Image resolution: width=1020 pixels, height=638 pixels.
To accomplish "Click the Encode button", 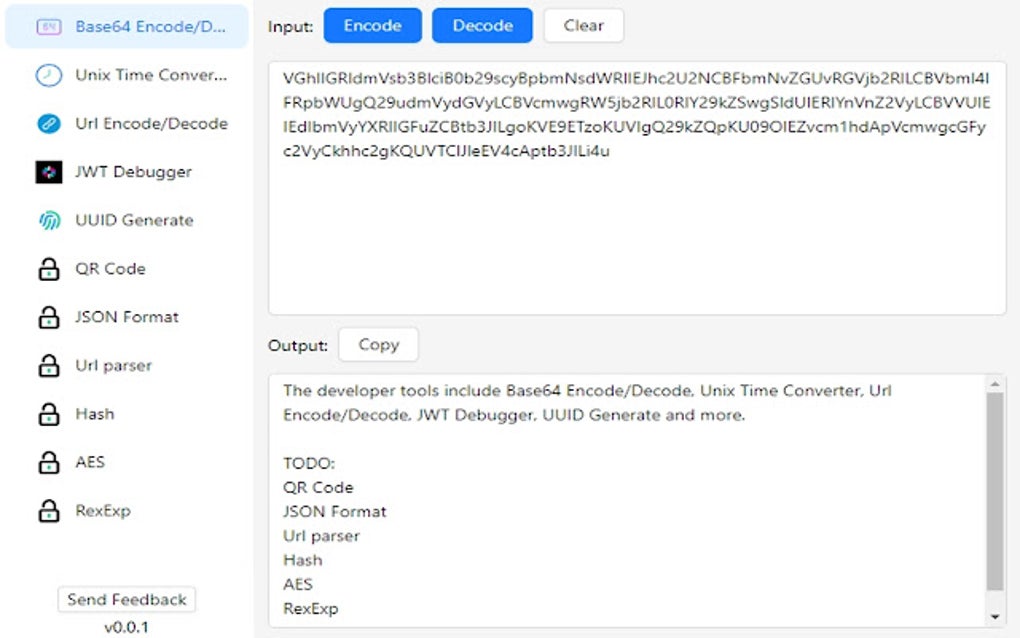I will point(372,25).
